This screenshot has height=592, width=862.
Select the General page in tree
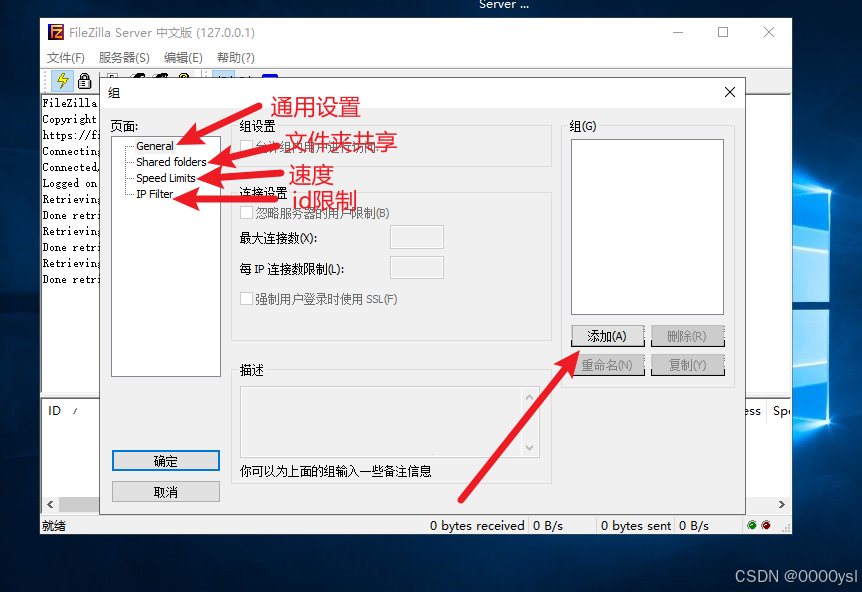tap(154, 146)
